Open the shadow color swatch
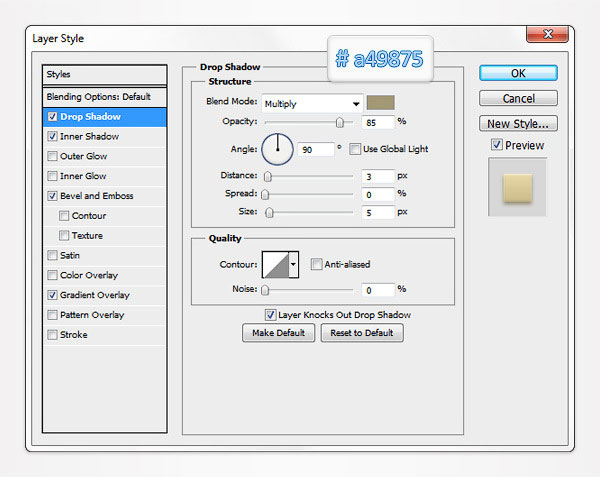The image size is (600, 477). tap(380, 103)
